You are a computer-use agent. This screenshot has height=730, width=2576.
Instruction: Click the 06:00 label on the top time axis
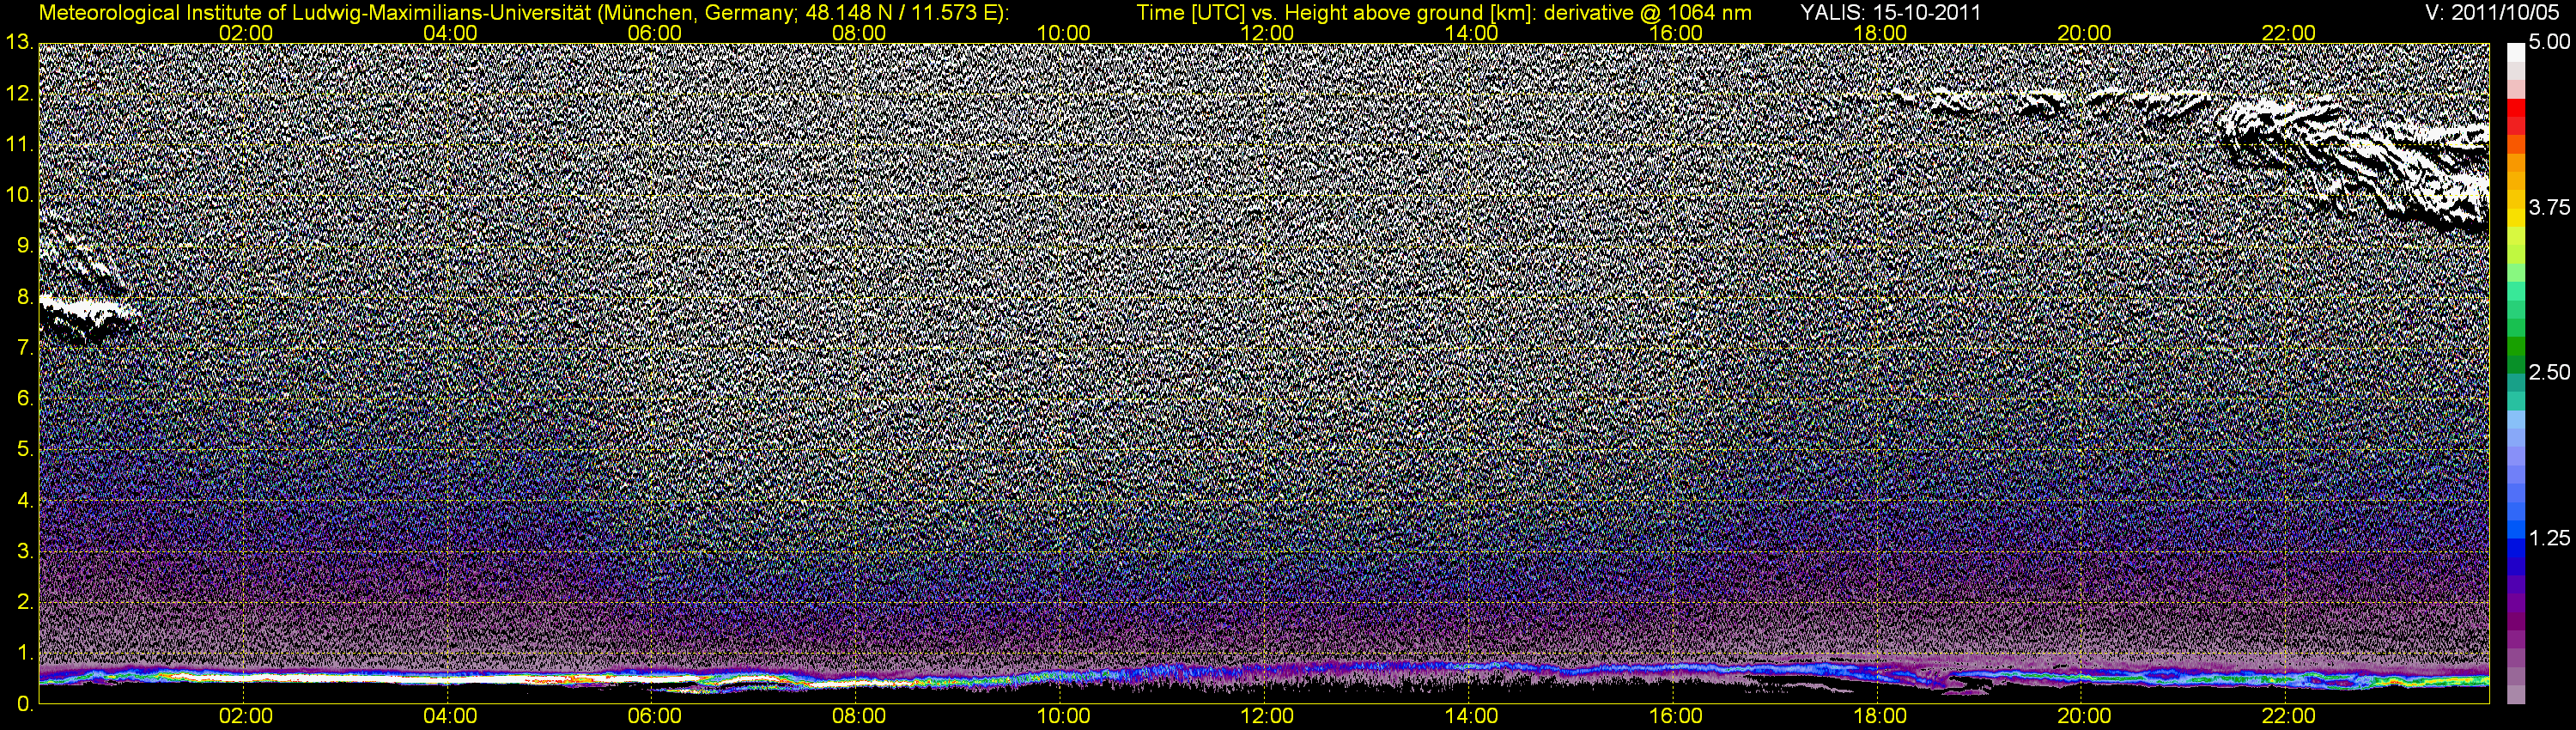[x=654, y=33]
